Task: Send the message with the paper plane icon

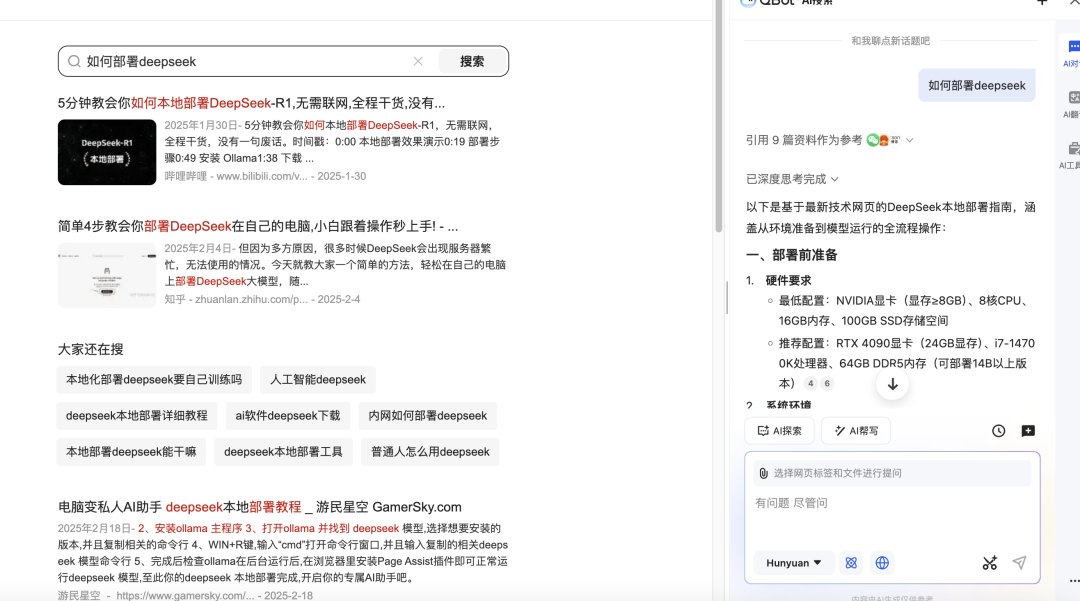Action: [x=1019, y=563]
